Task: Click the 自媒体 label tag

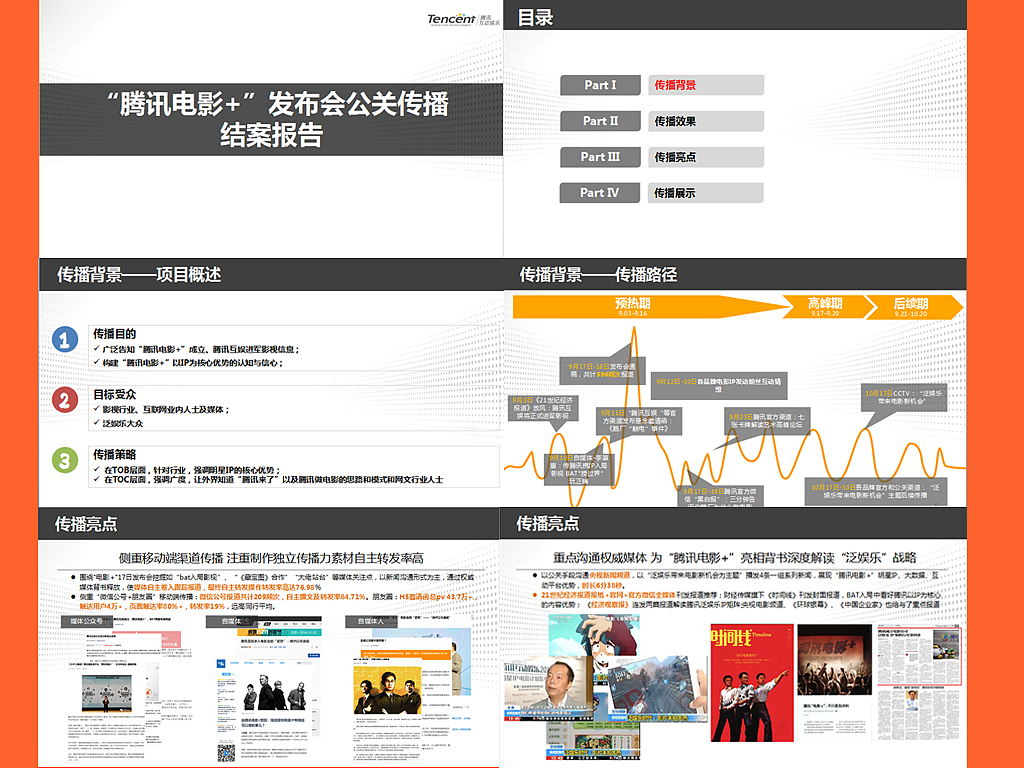Action: (232, 621)
